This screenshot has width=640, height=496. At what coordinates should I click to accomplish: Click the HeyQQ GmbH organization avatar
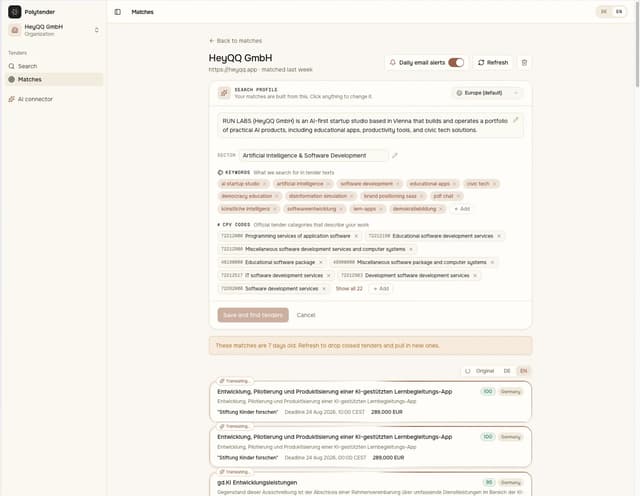[x=15, y=30]
